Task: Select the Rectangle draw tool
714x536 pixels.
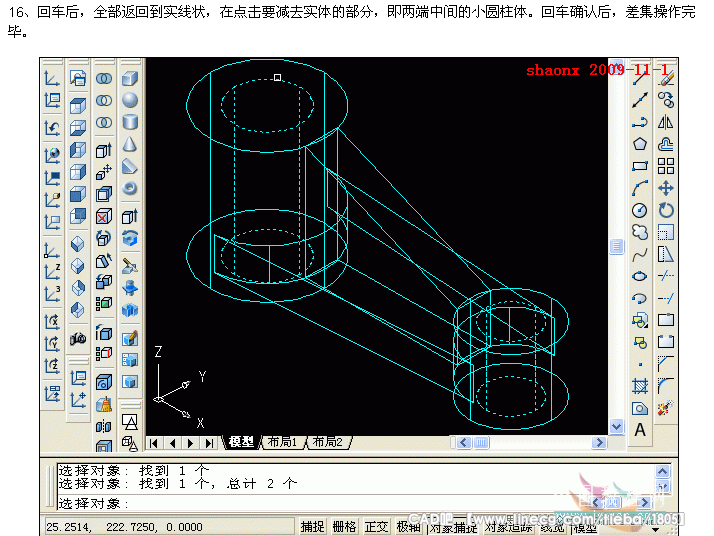Action: click(640, 166)
